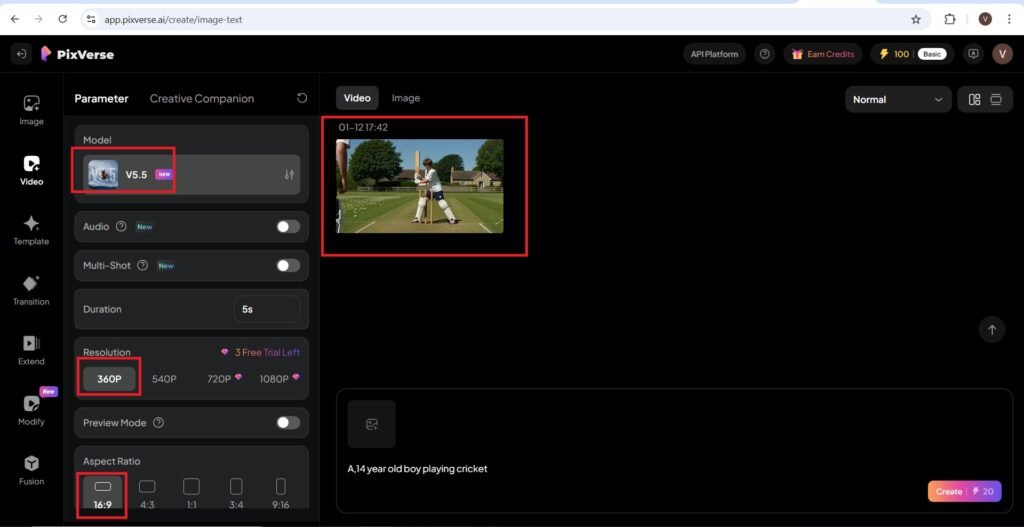This screenshot has width=1024, height=527.
Task: Open the Normal mode dropdown
Action: point(898,99)
